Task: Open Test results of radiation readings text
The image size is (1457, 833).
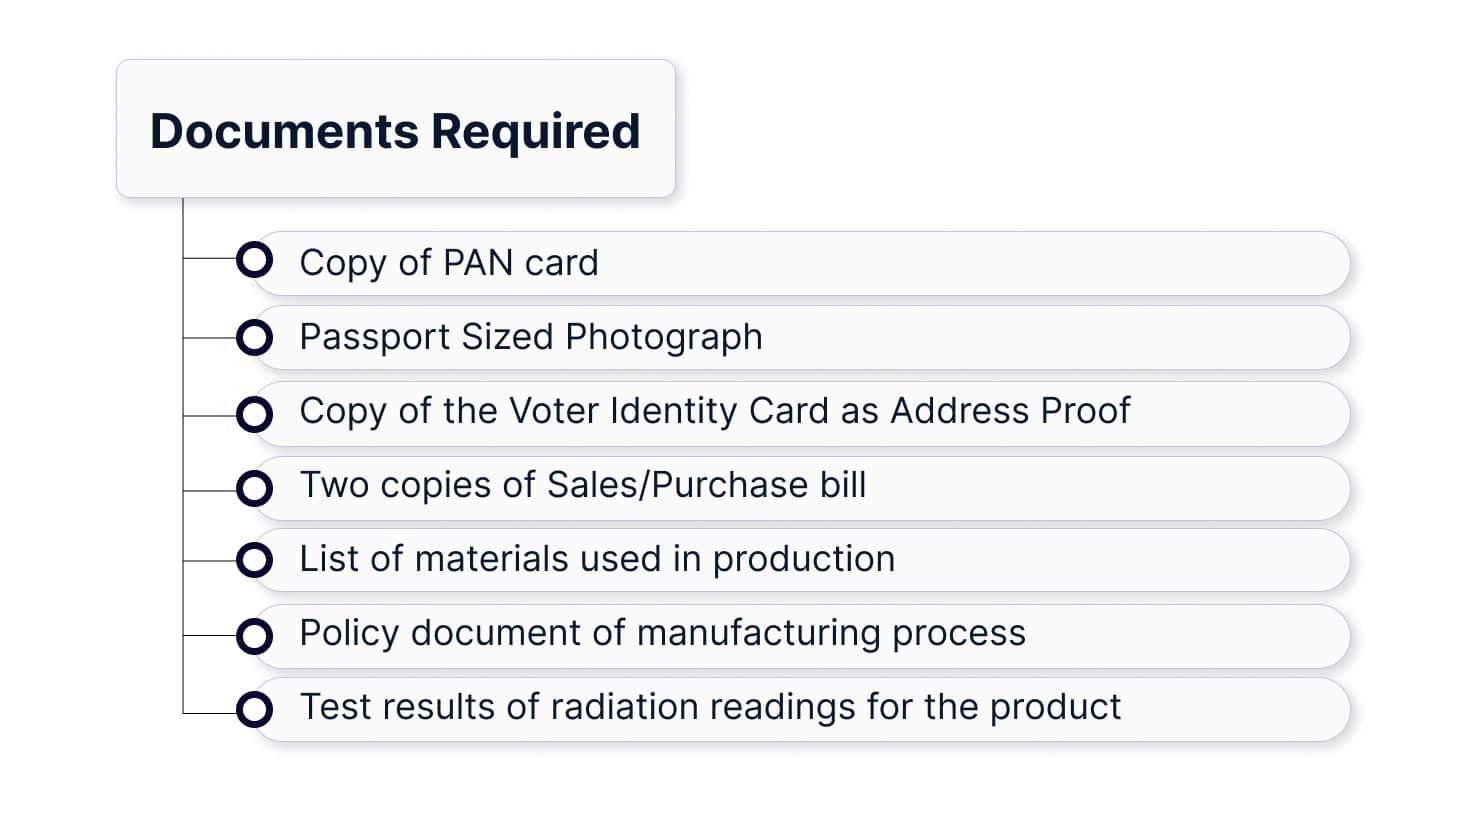Action: [x=709, y=707]
